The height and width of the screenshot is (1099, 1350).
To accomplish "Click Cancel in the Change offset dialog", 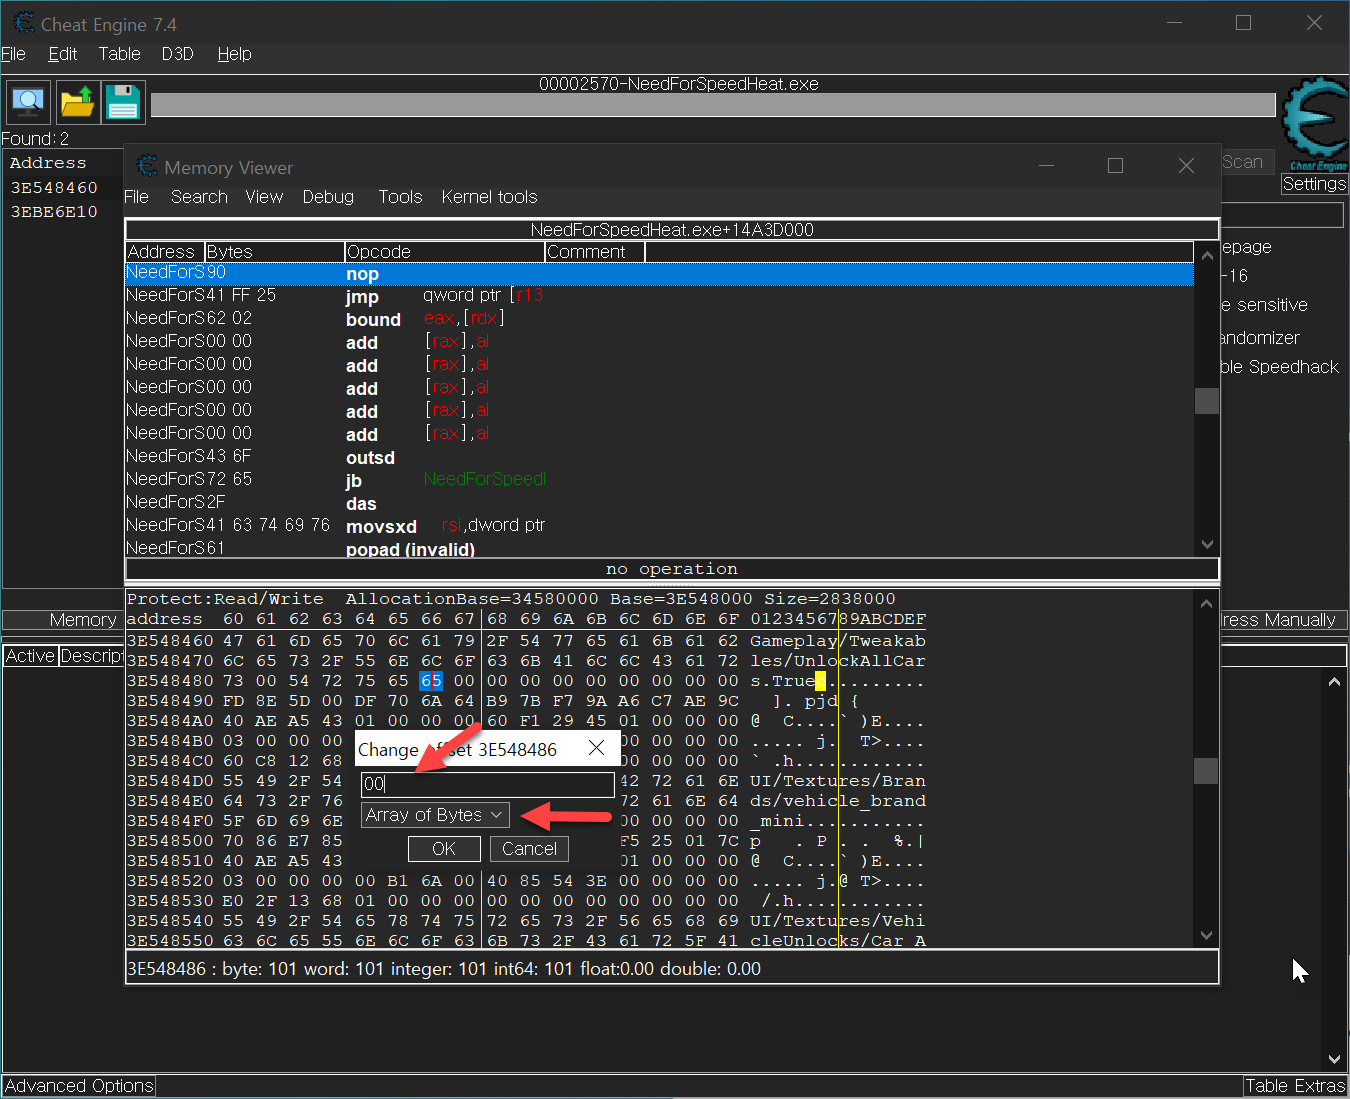I will pos(529,849).
